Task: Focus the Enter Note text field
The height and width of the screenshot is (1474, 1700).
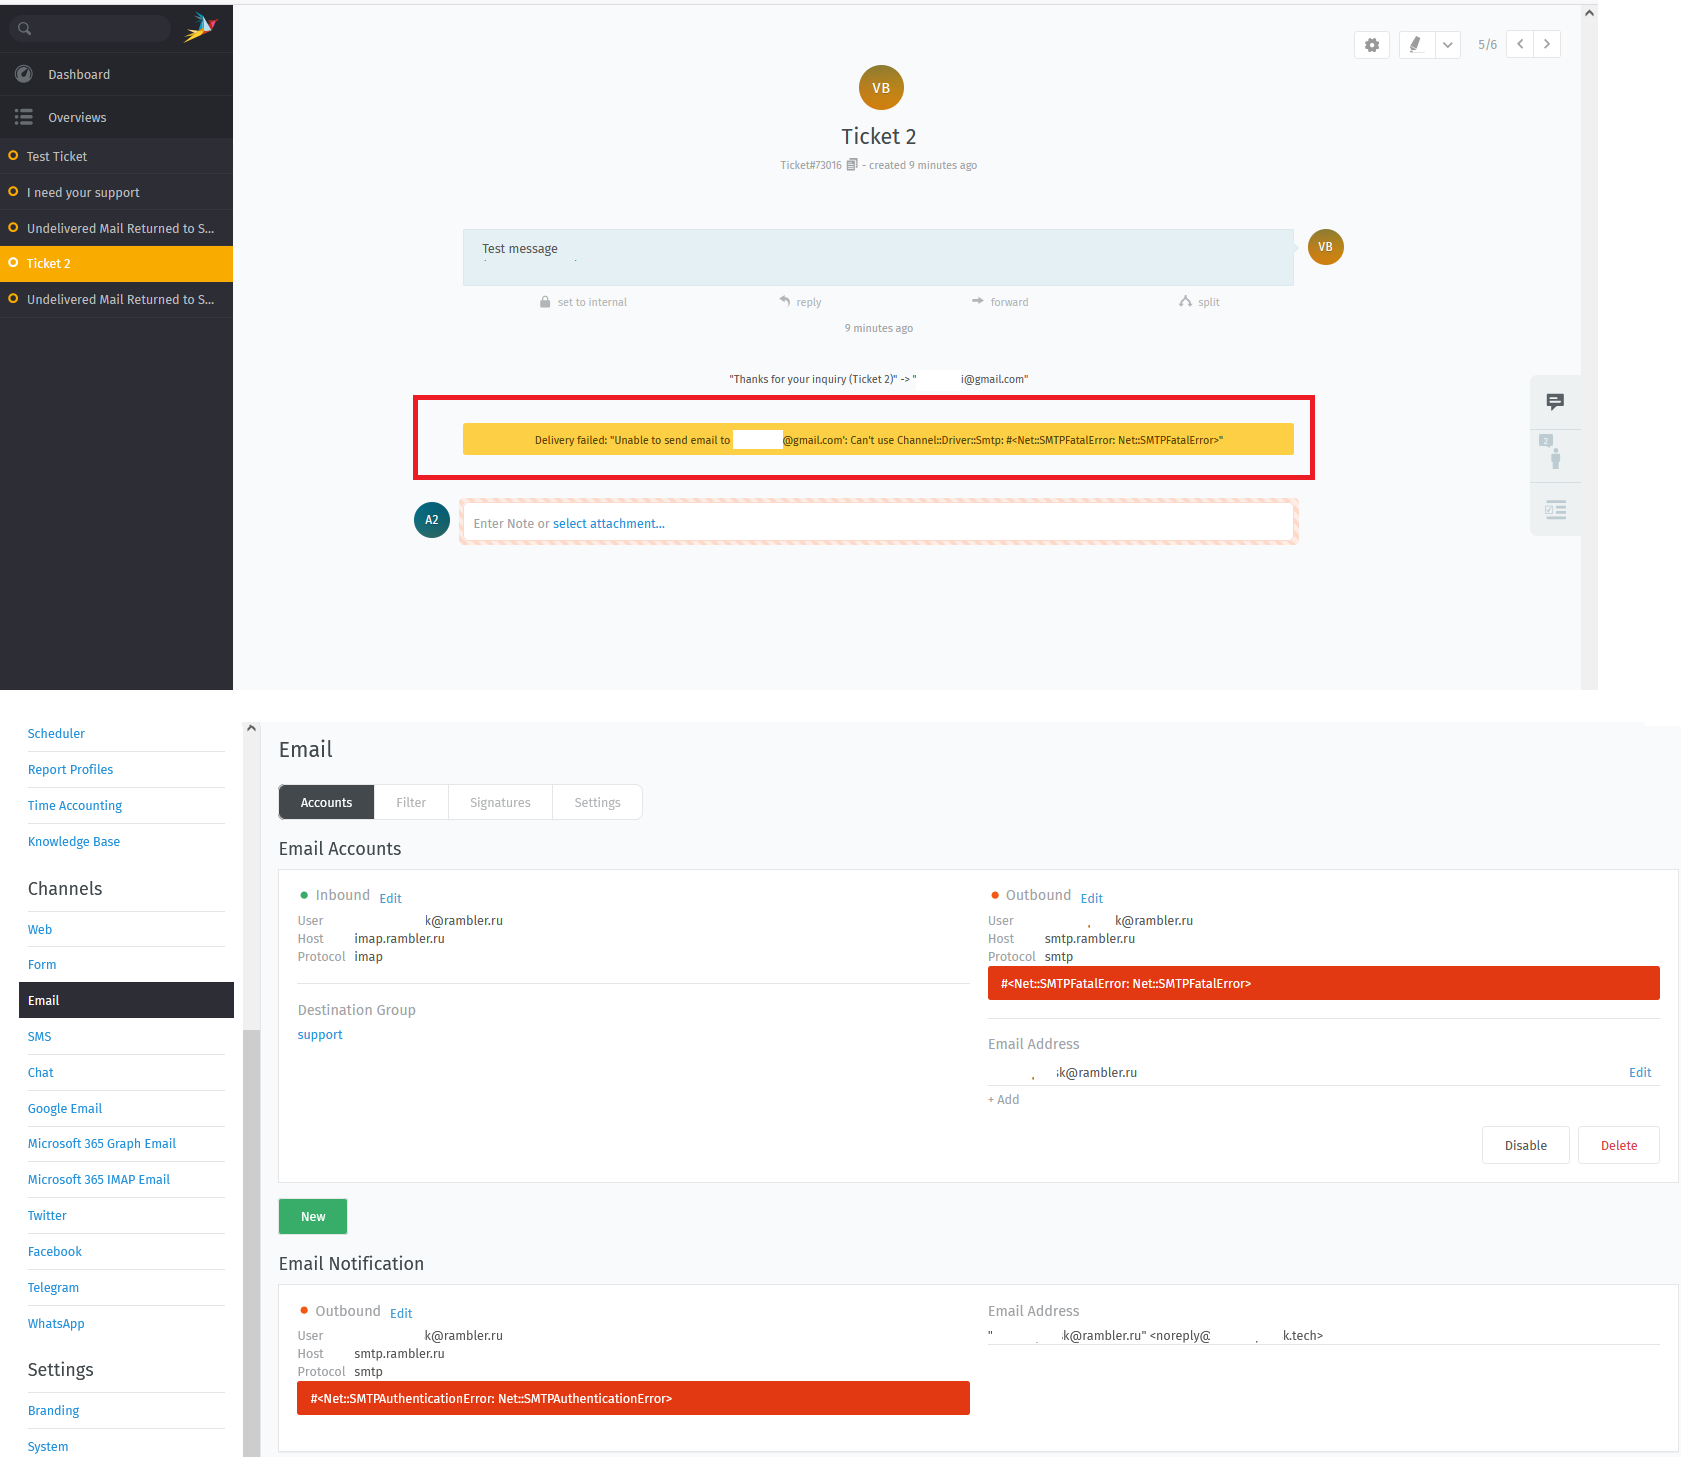Action: tap(879, 522)
